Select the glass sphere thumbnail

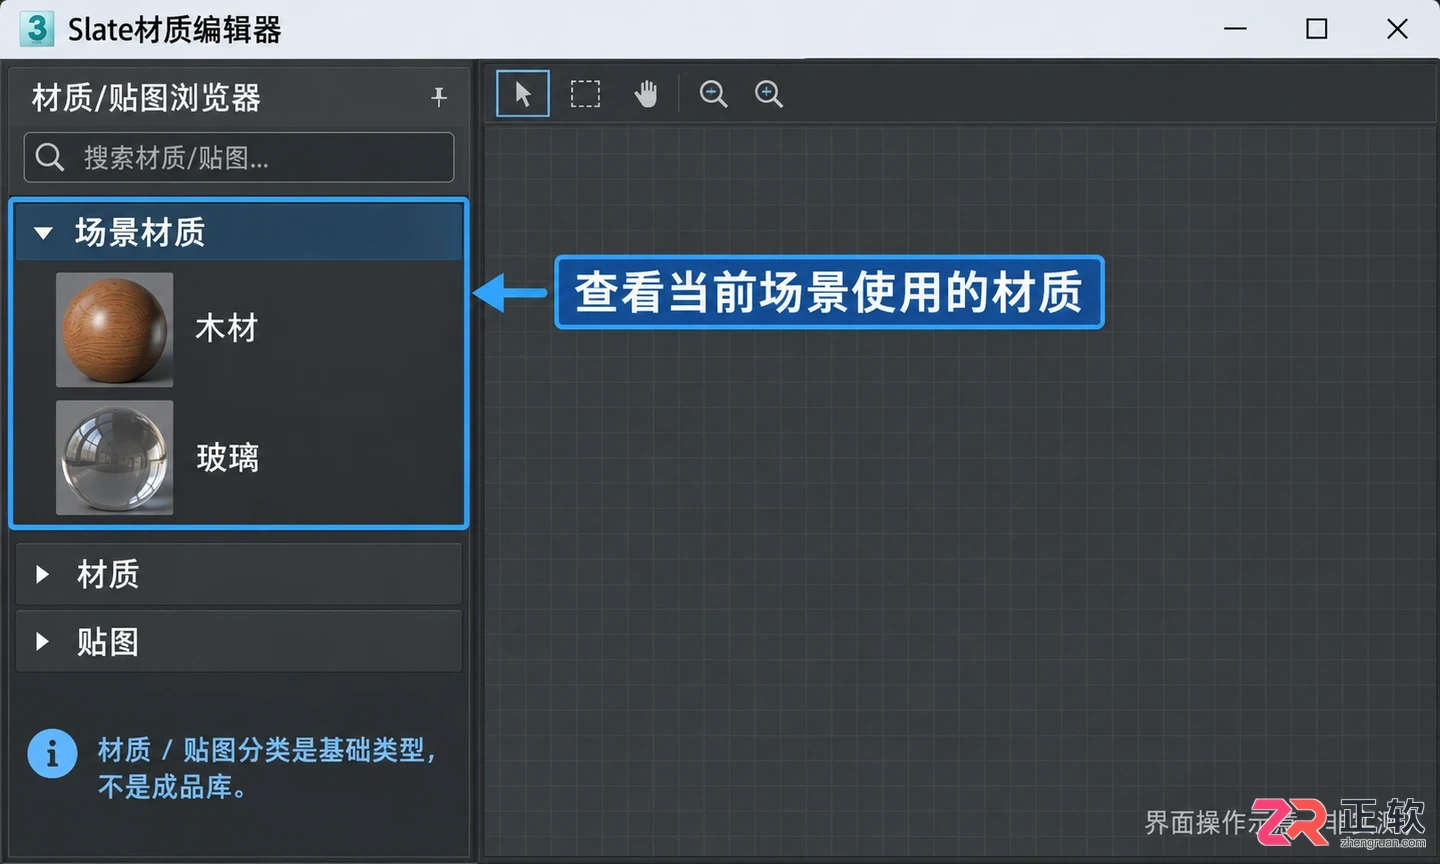click(x=114, y=458)
